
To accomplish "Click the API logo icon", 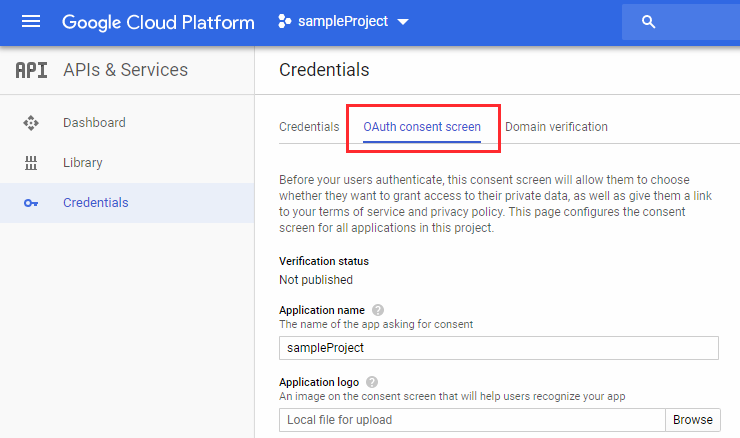I will 31,70.
